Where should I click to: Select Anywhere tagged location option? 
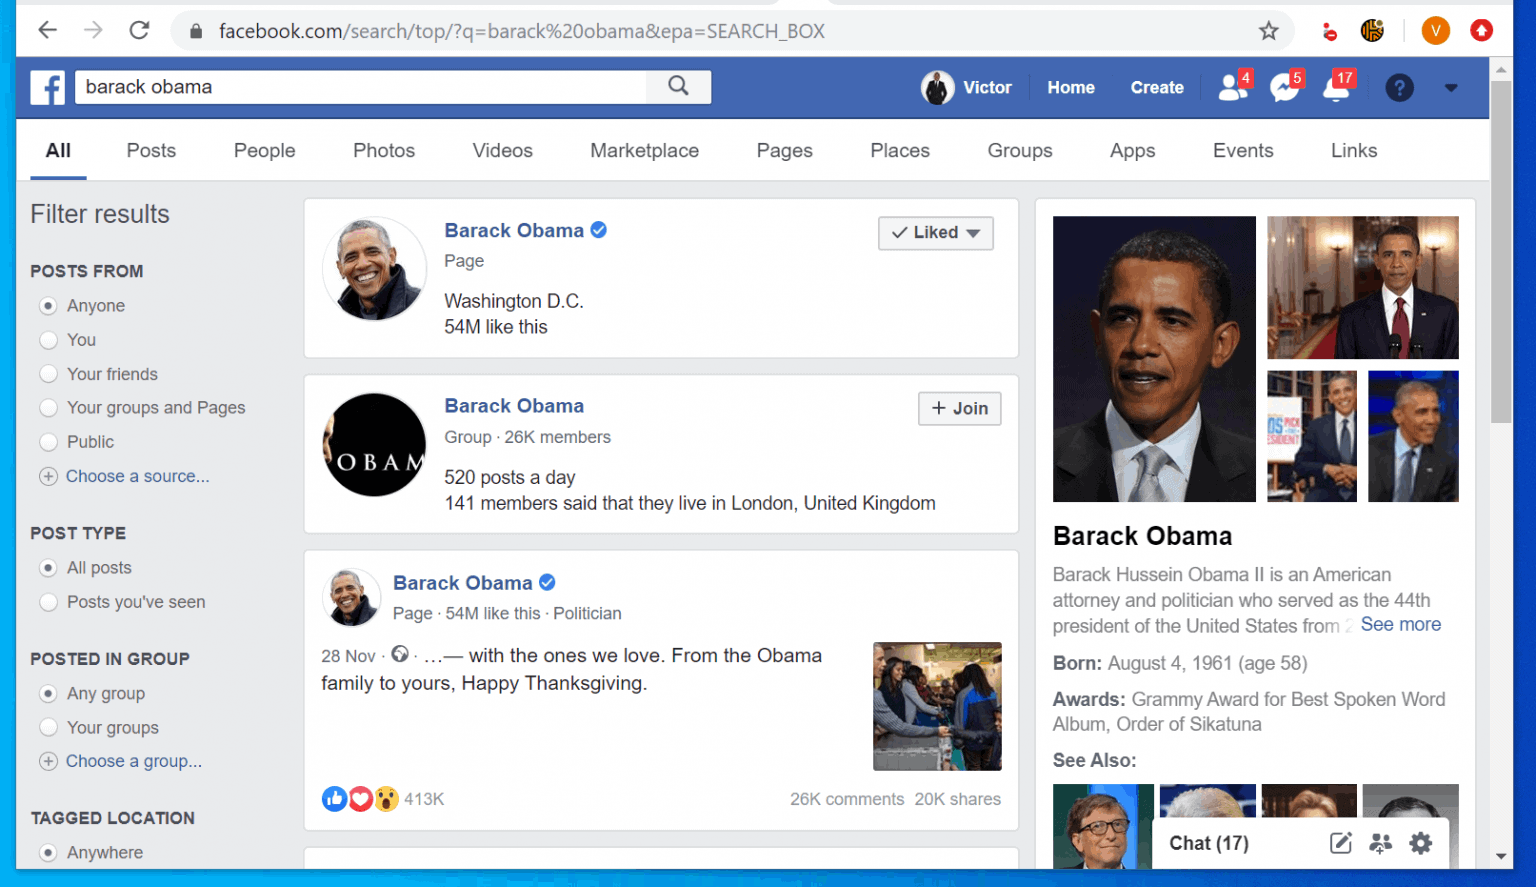[x=48, y=853]
